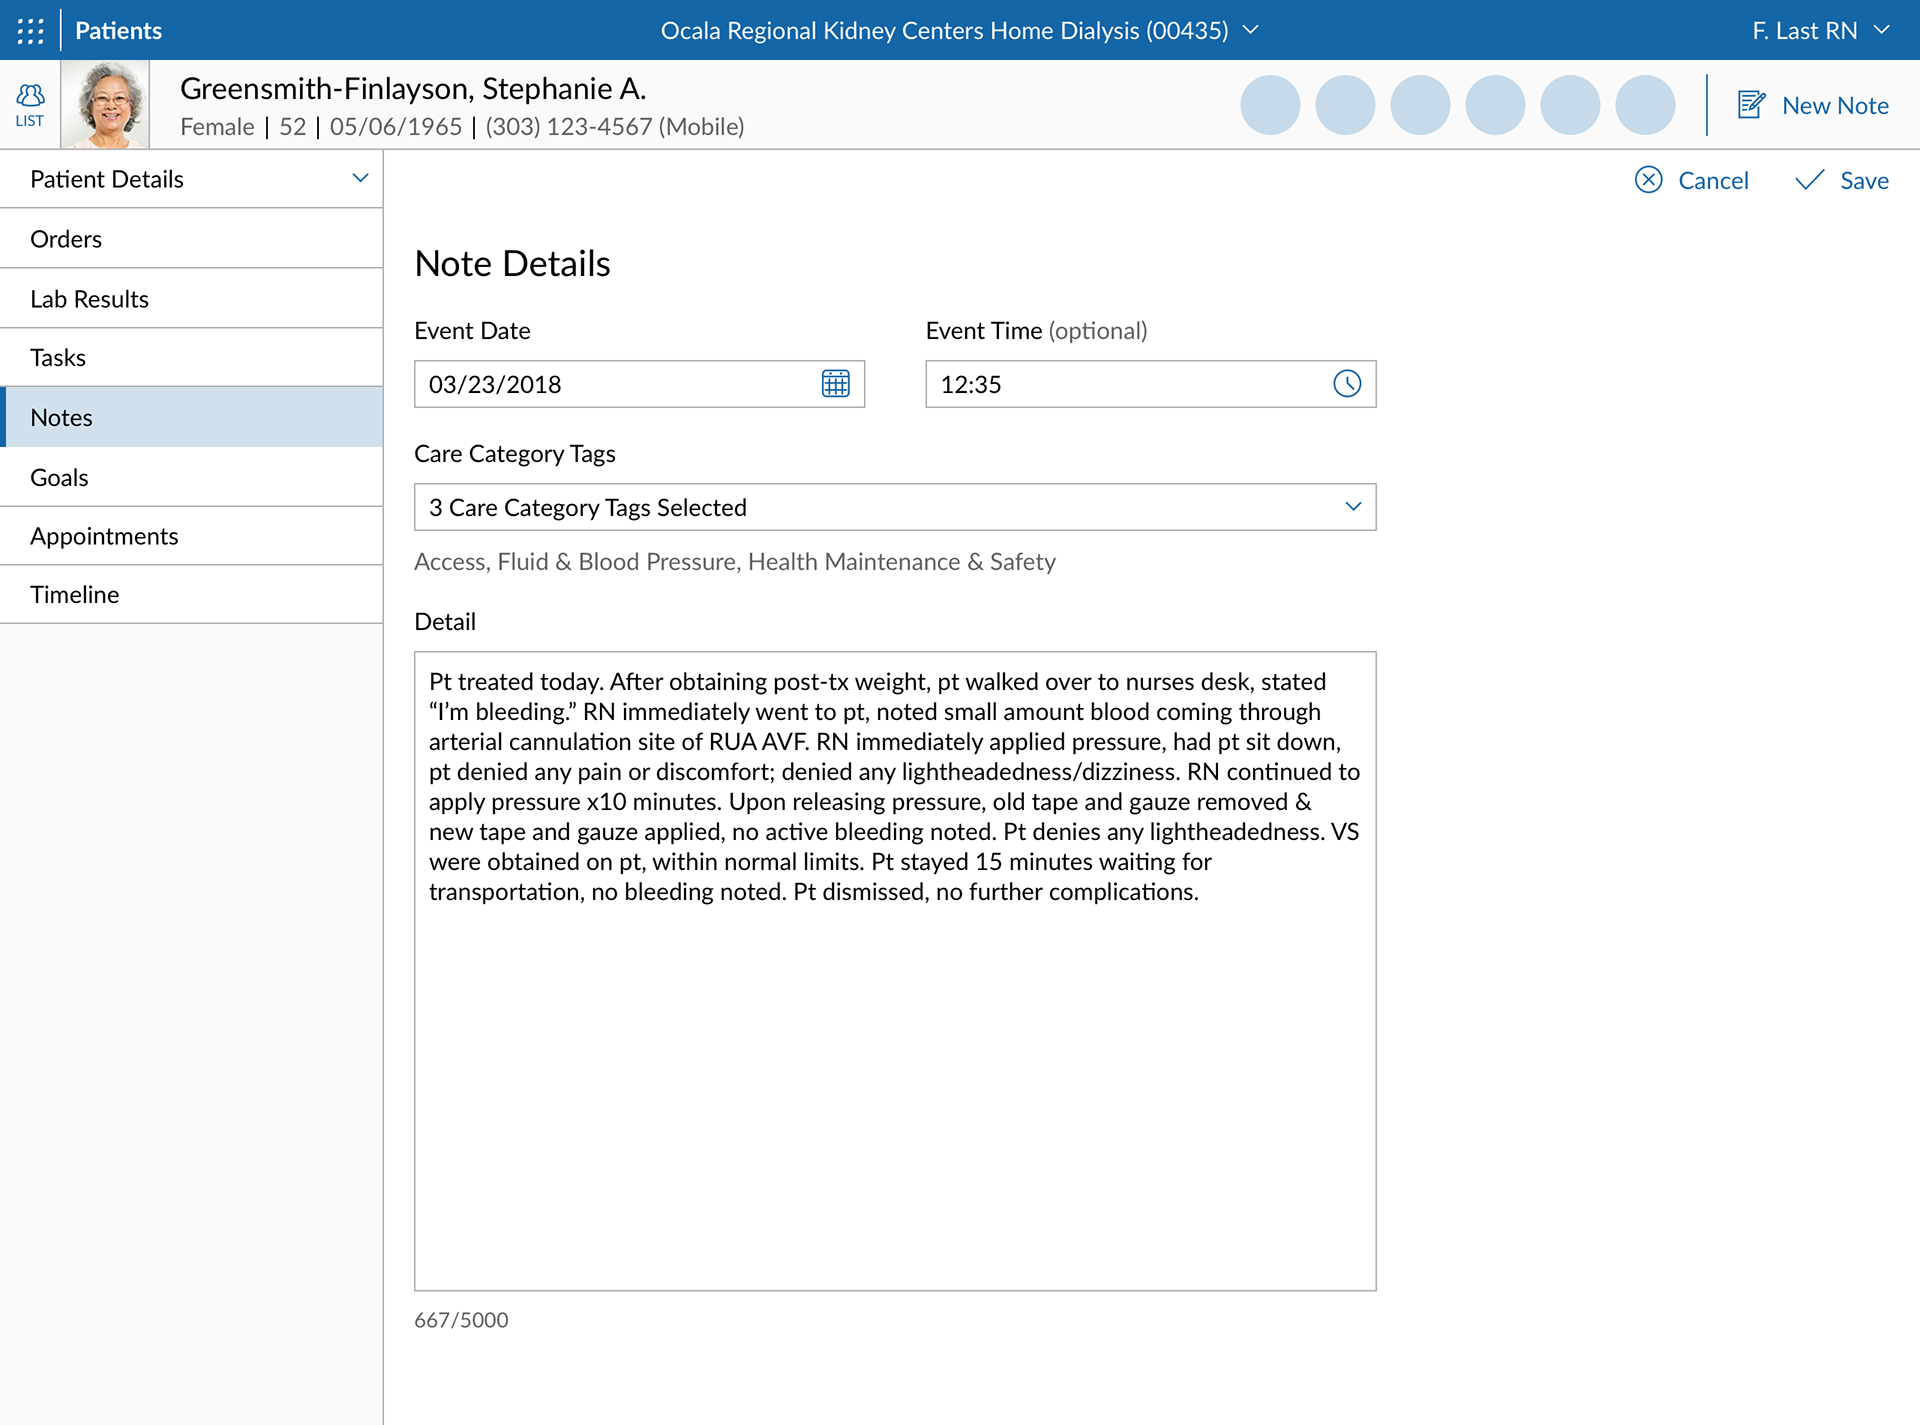The width and height of the screenshot is (1920, 1425).
Task: Click the Cancel button
Action: (x=1692, y=180)
